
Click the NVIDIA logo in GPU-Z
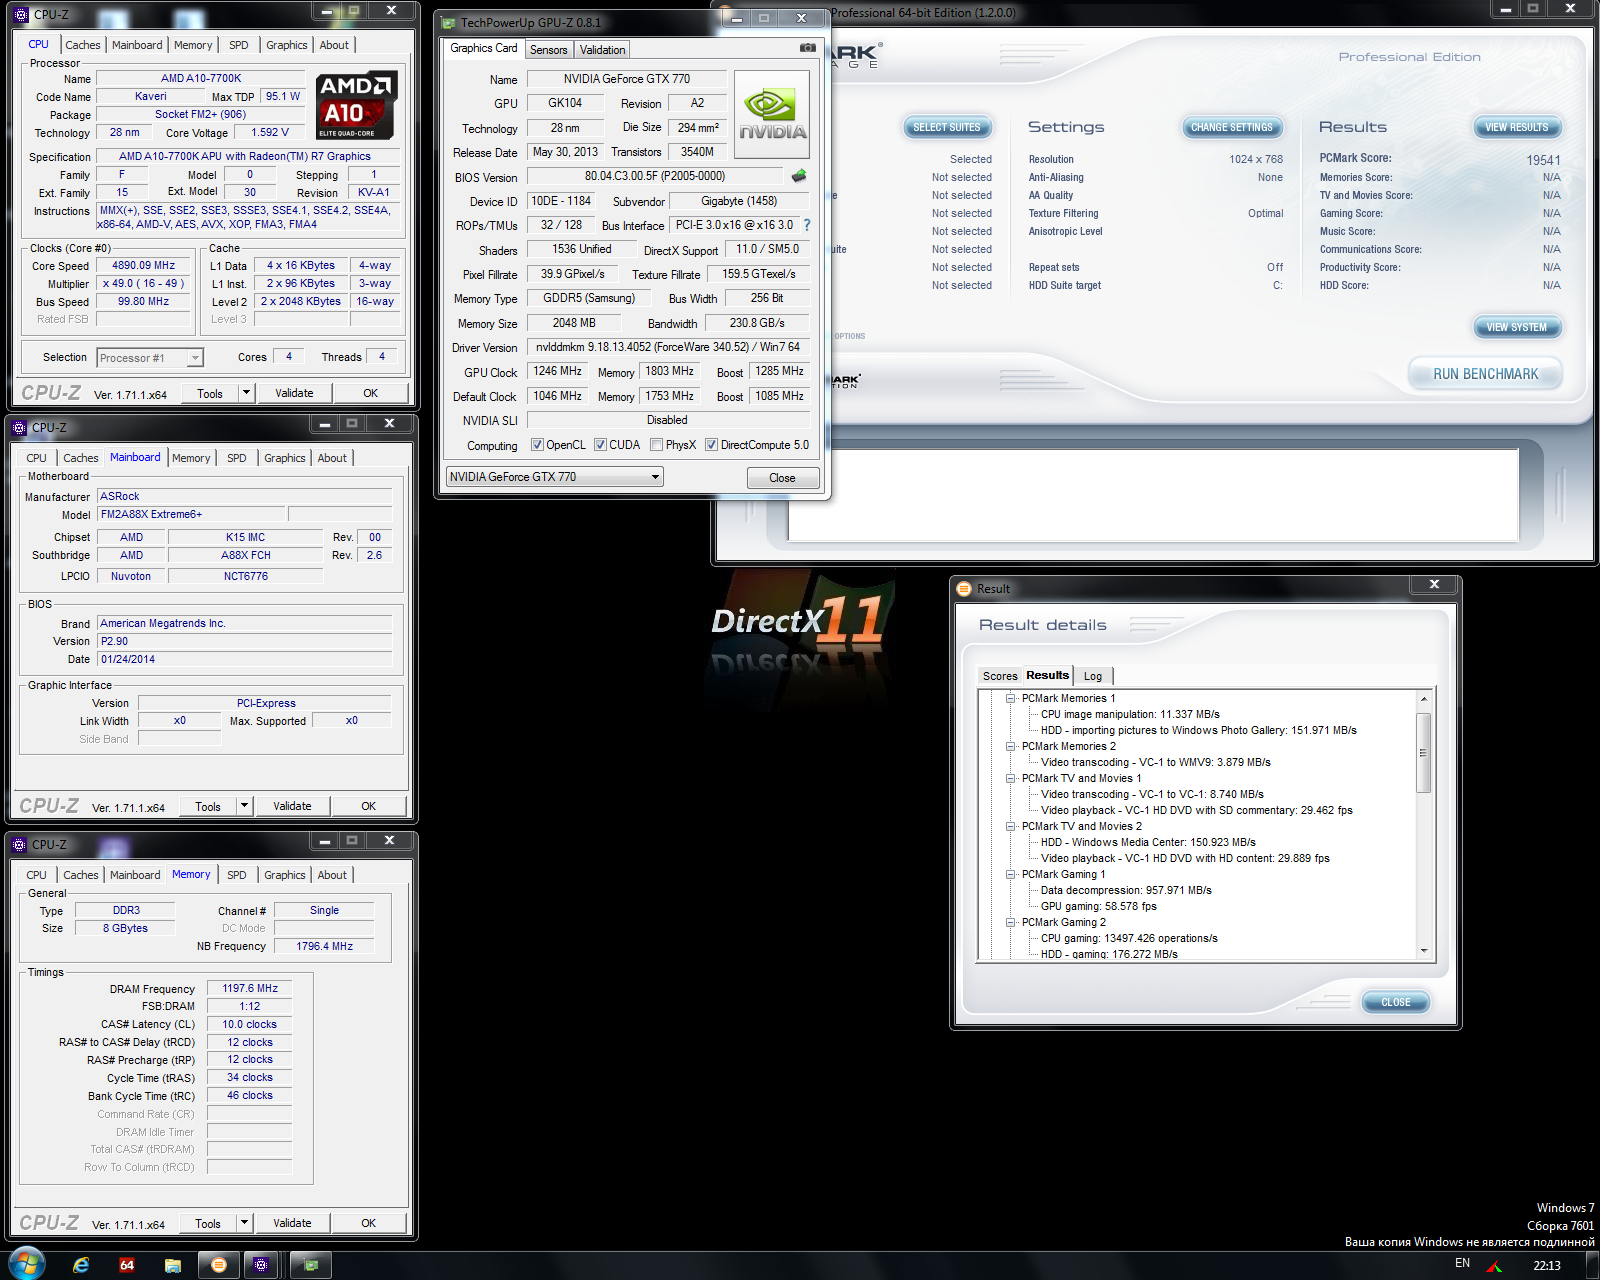click(772, 114)
